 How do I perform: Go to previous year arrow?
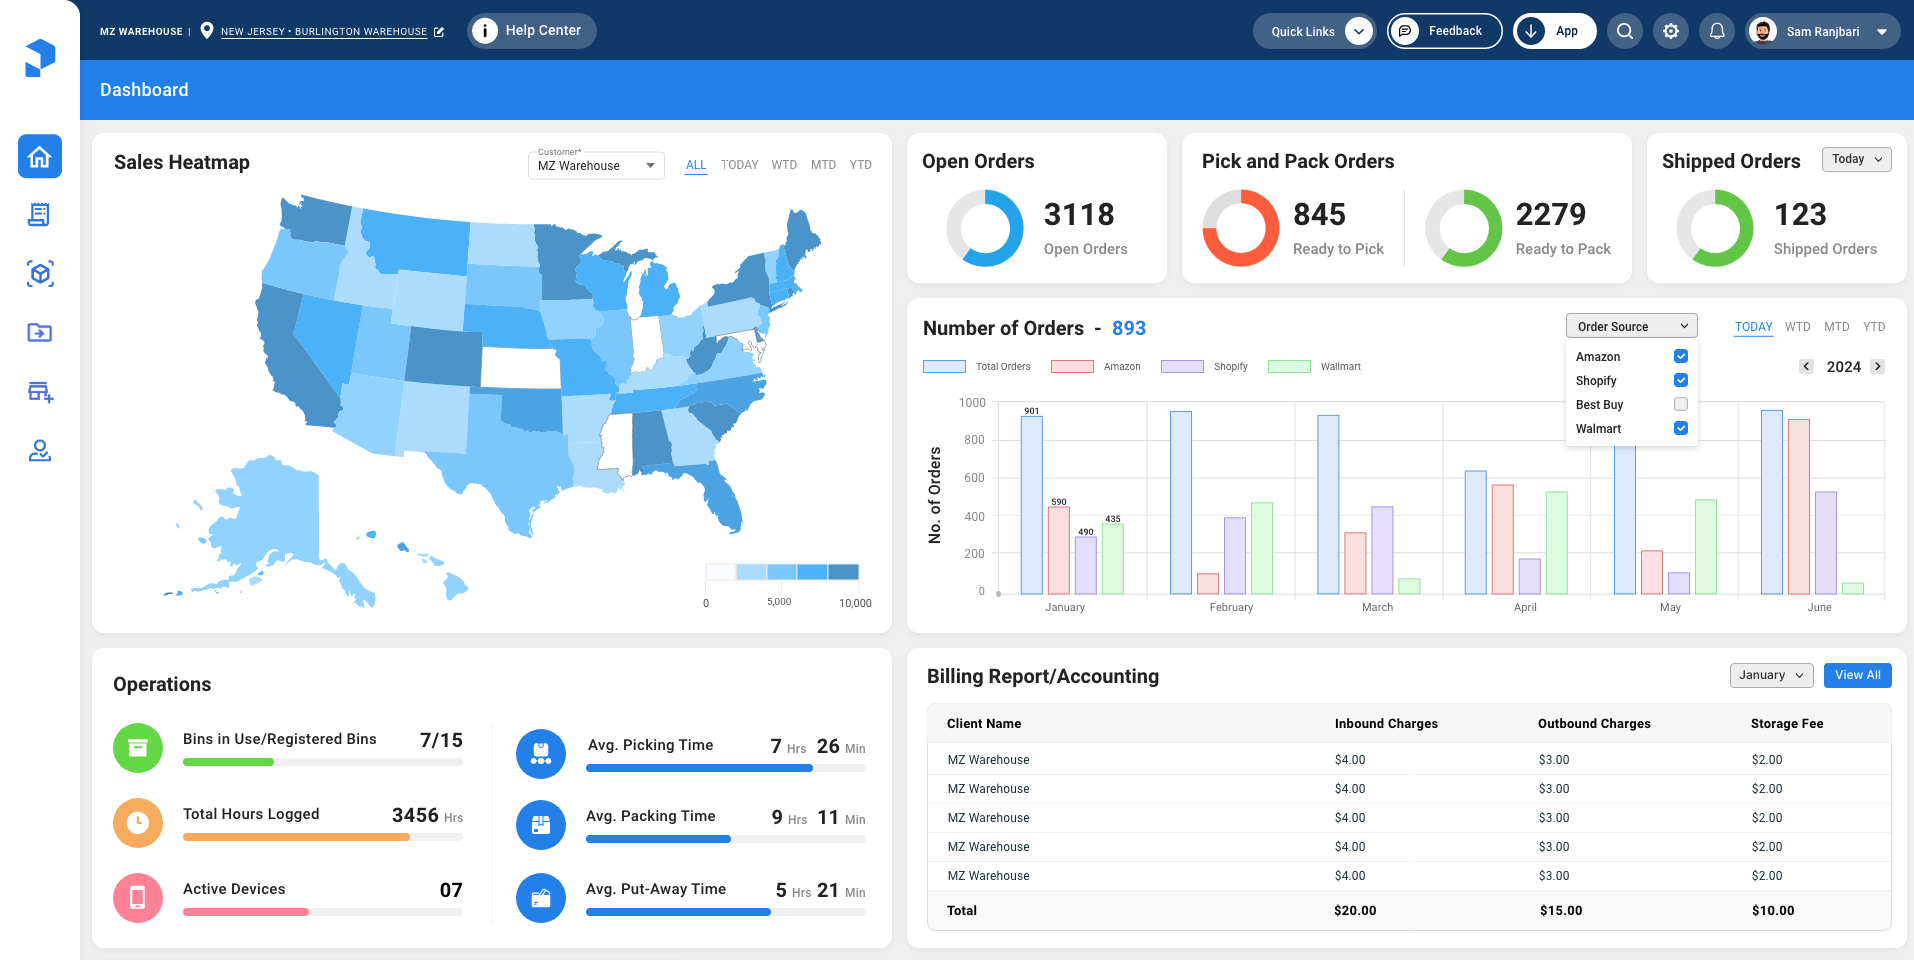1806,366
